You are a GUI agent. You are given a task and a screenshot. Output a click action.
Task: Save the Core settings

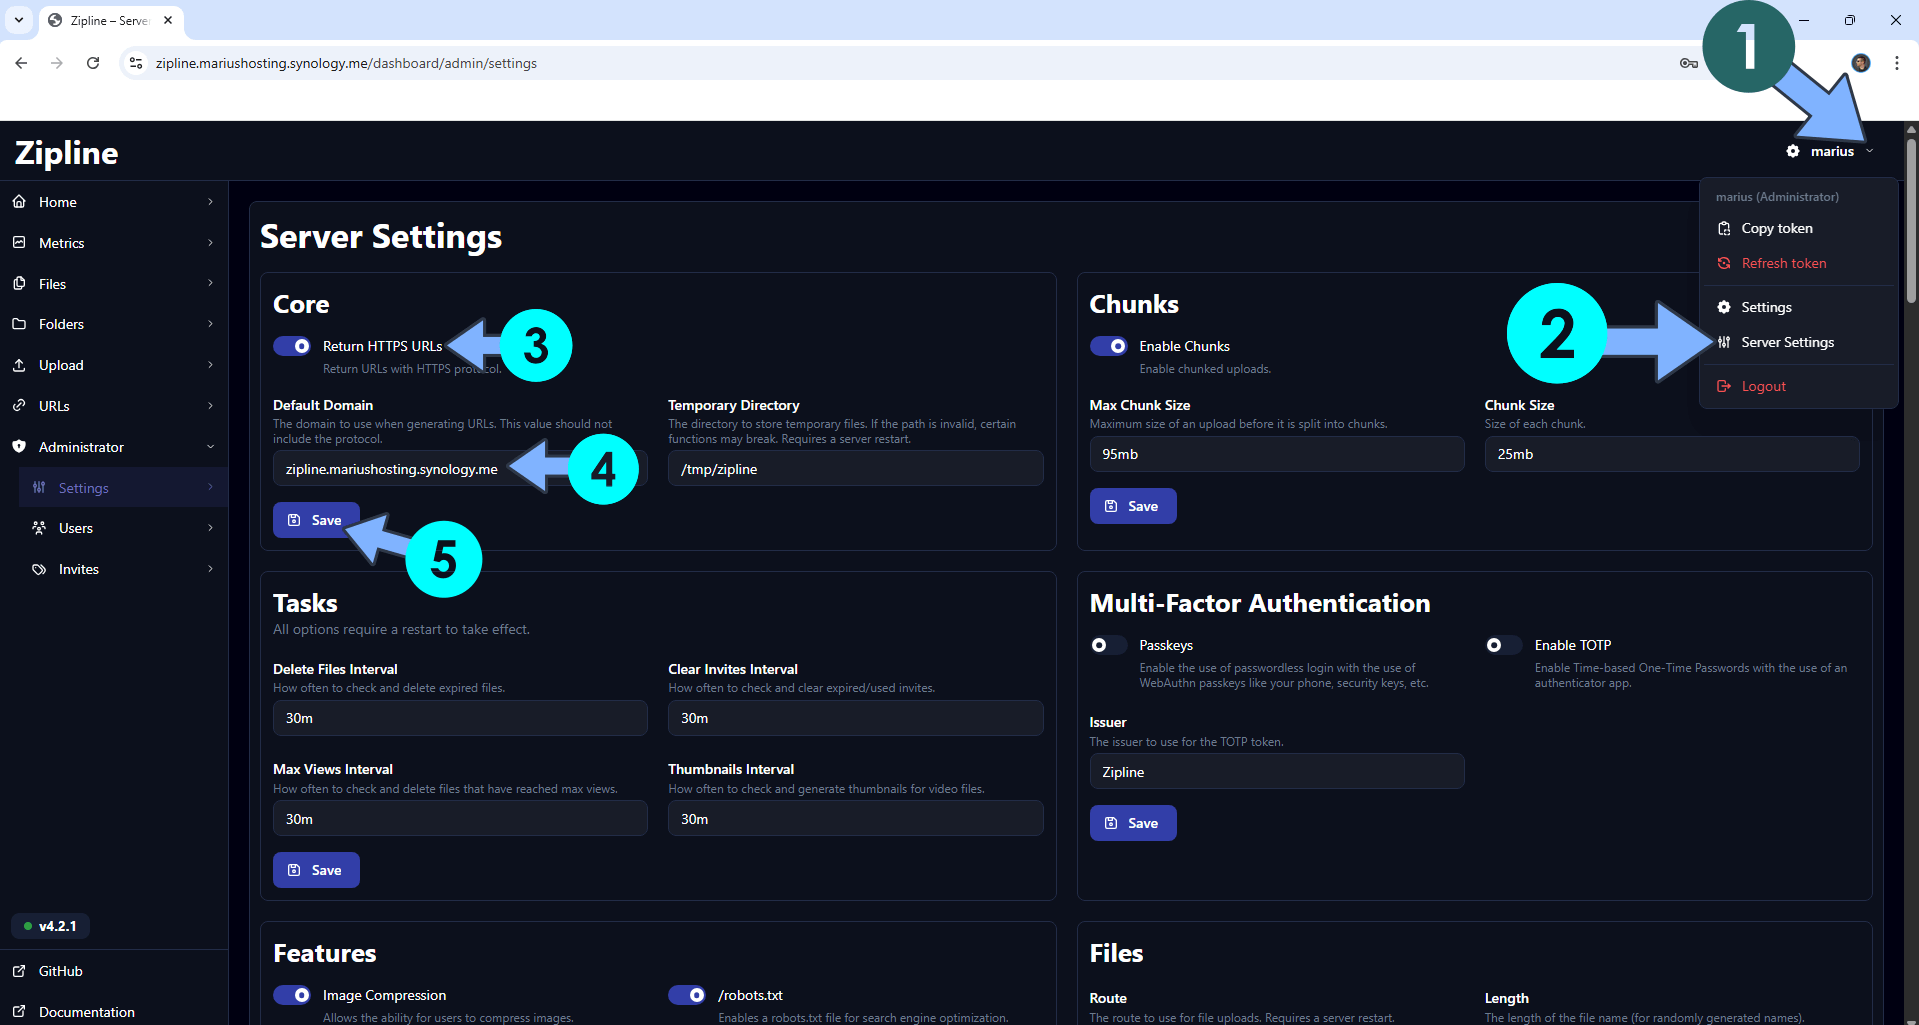[x=316, y=520]
